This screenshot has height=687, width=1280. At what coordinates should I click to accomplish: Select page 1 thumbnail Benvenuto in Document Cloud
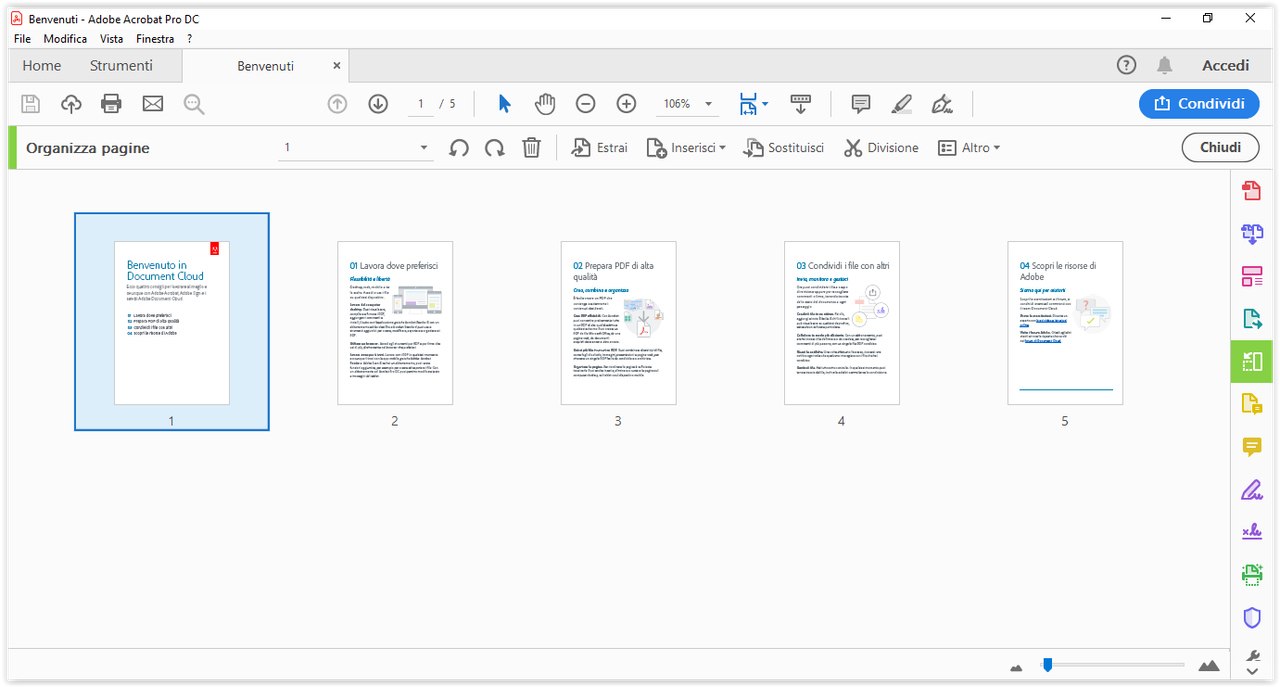click(172, 323)
